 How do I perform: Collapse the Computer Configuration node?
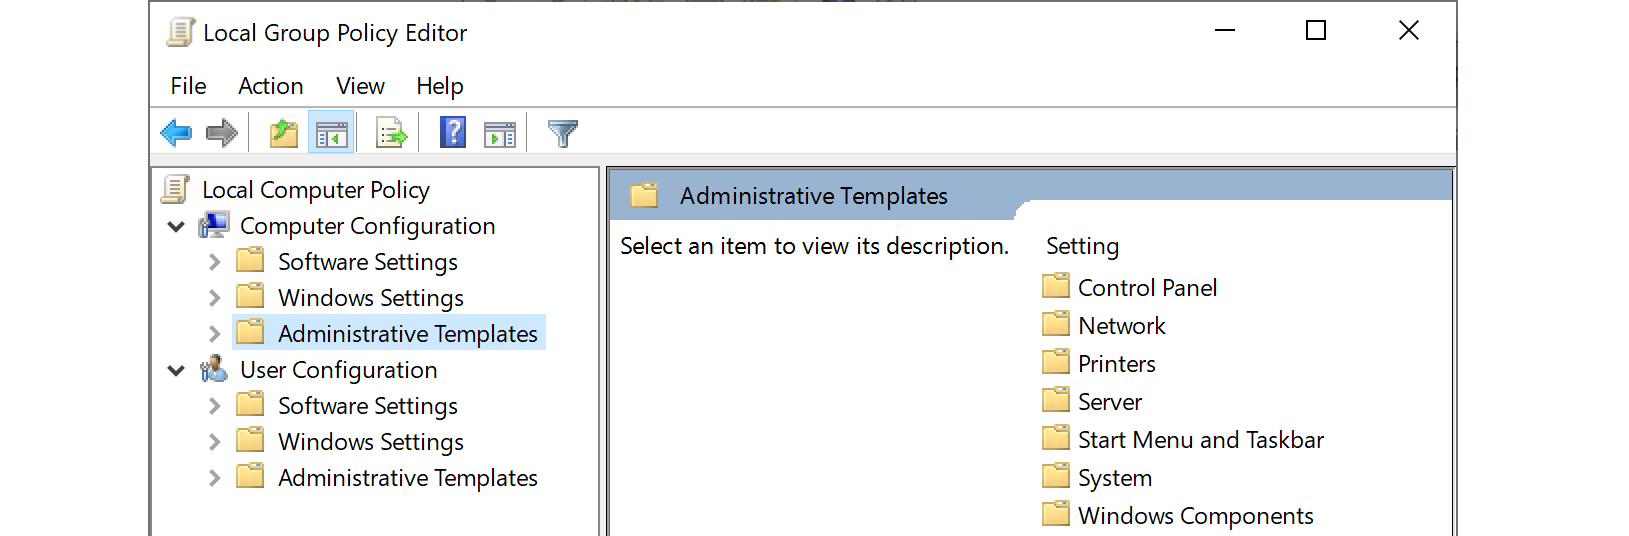pyautogui.click(x=176, y=227)
